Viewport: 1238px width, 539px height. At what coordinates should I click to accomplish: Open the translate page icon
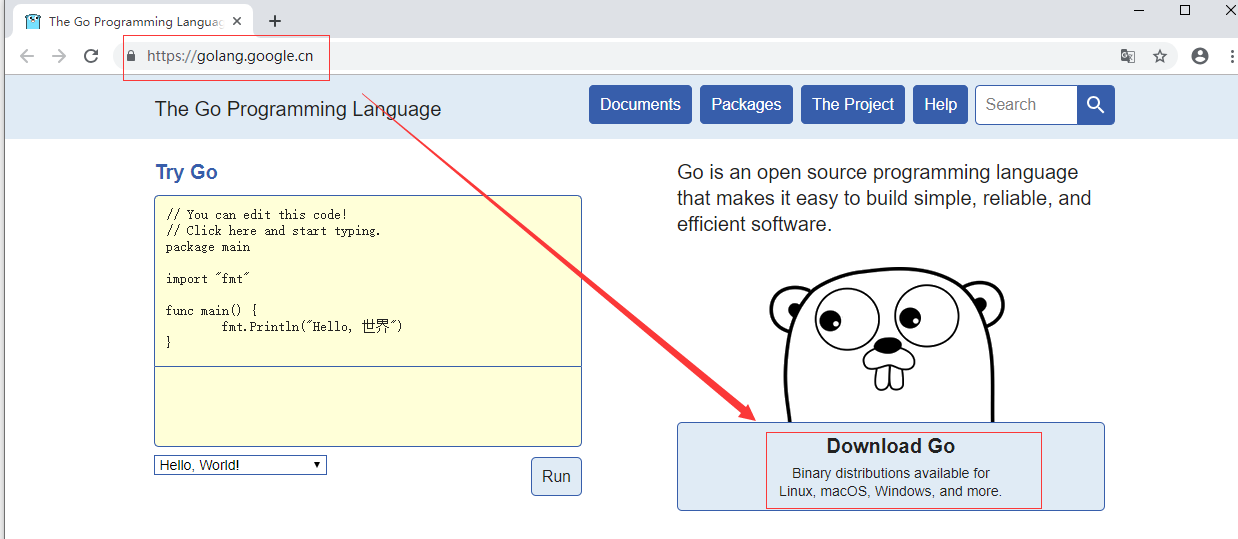point(1128,56)
